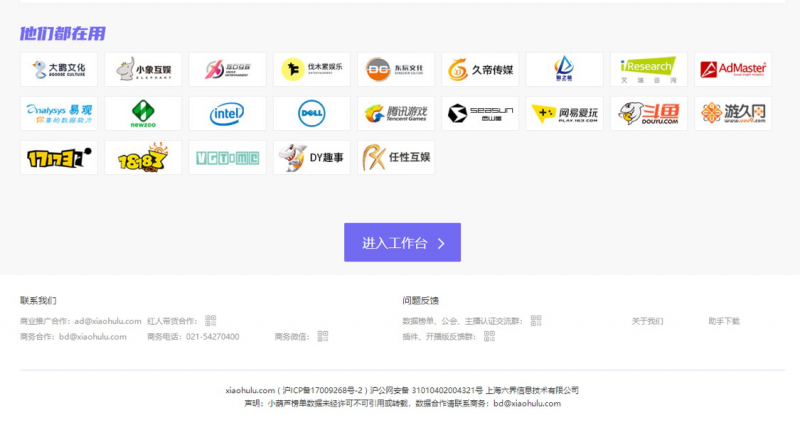
Task: Click the VGTIME logo
Action: tap(228, 158)
